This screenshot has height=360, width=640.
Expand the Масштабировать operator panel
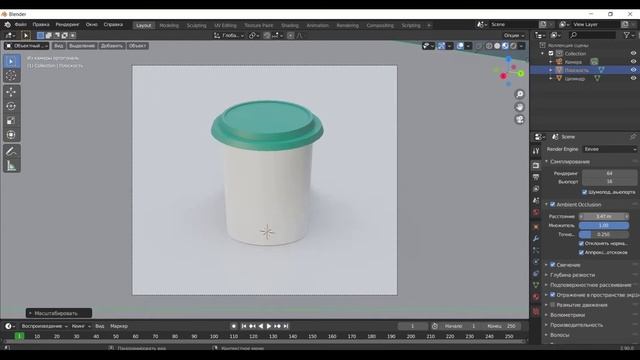59,313
